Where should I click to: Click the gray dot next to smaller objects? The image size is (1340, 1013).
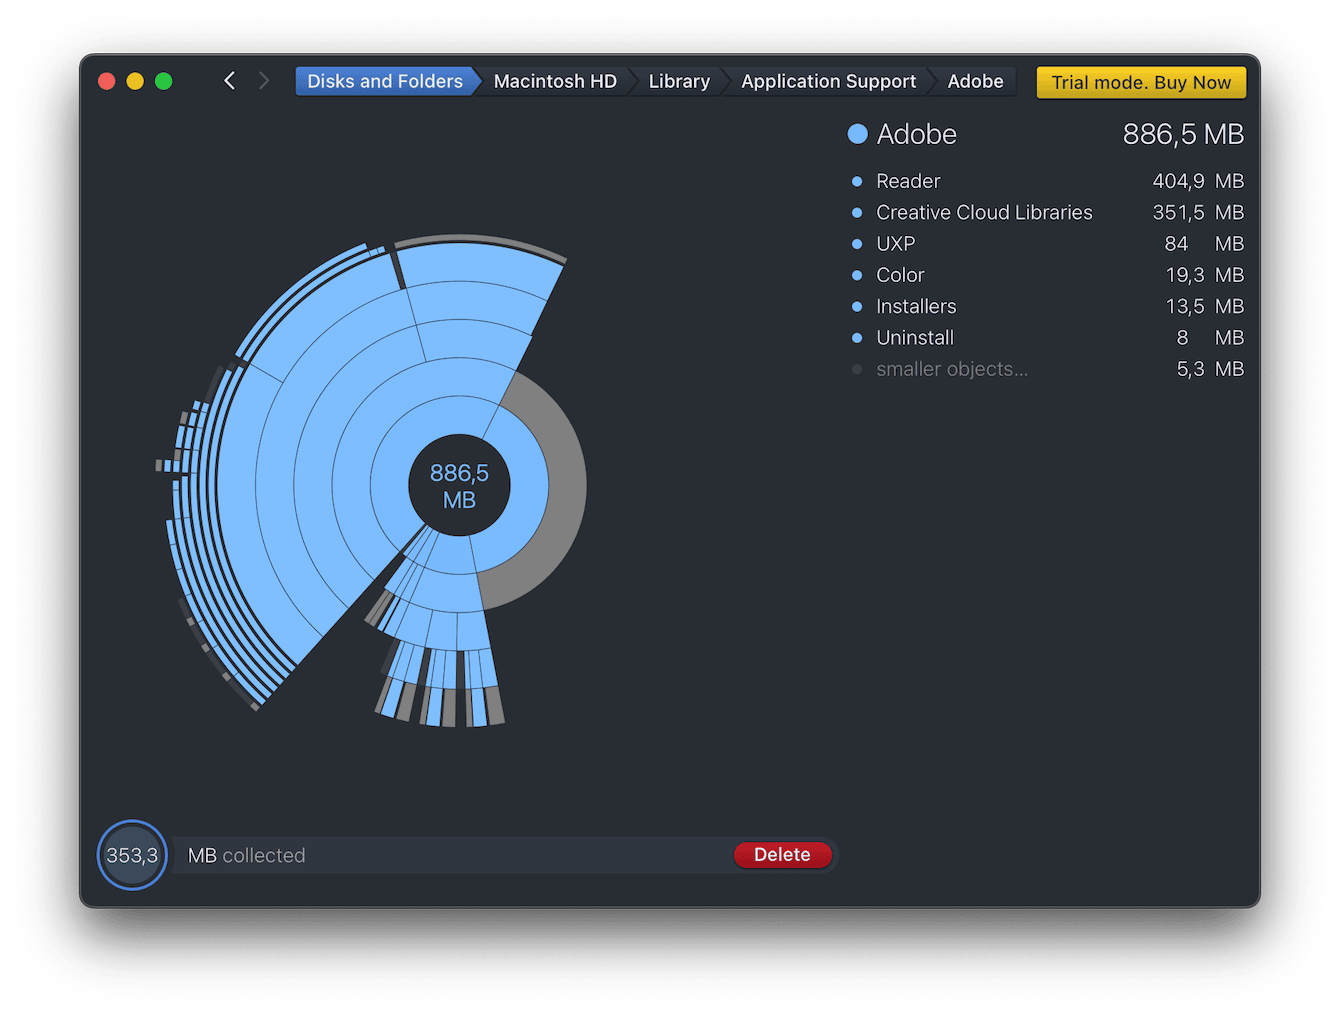point(858,369)
